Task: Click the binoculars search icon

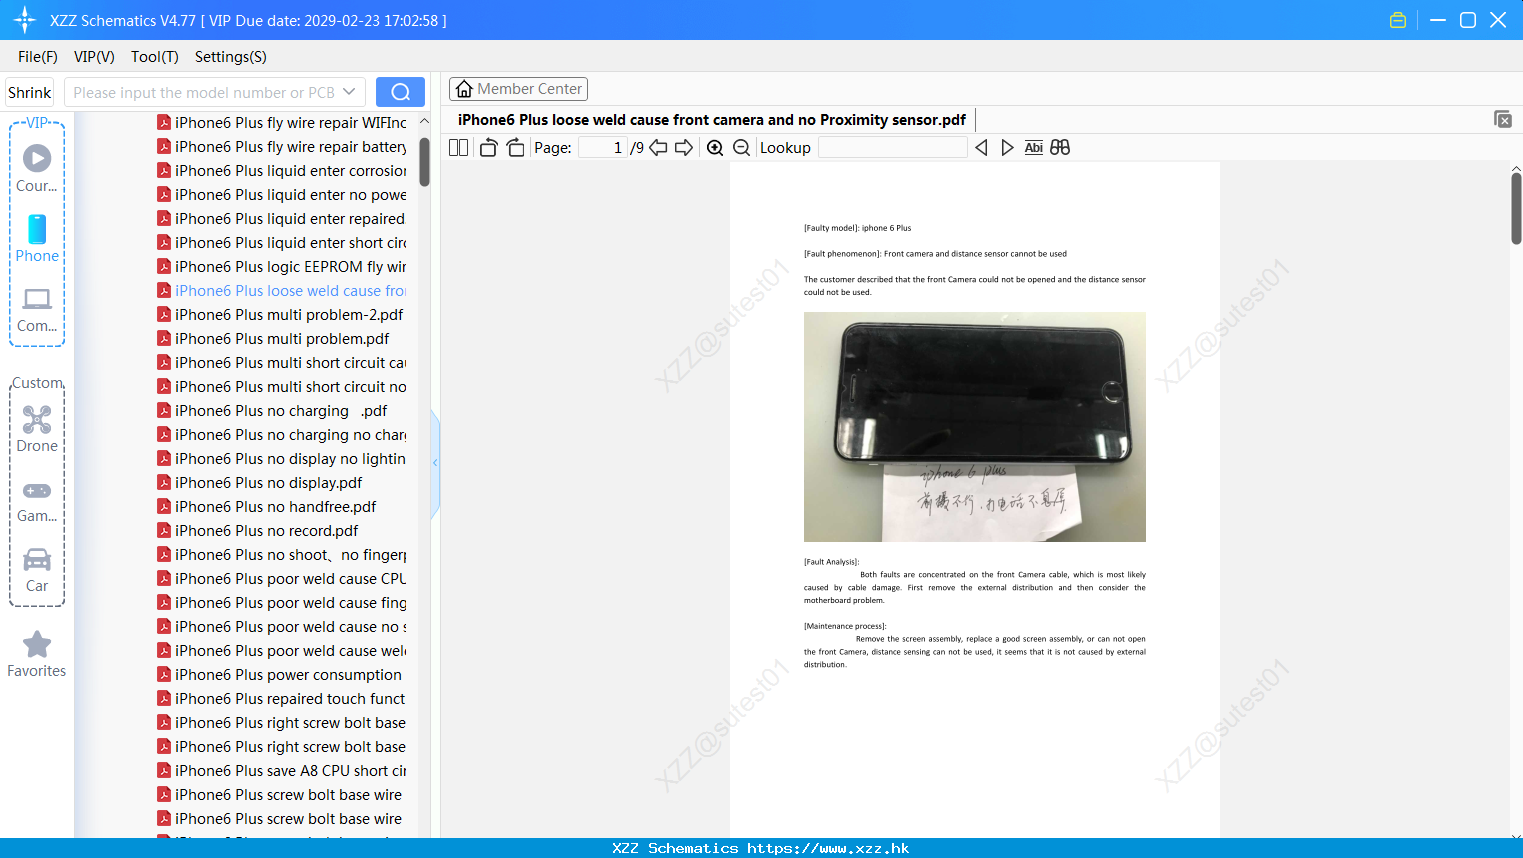Action: 1060,148
